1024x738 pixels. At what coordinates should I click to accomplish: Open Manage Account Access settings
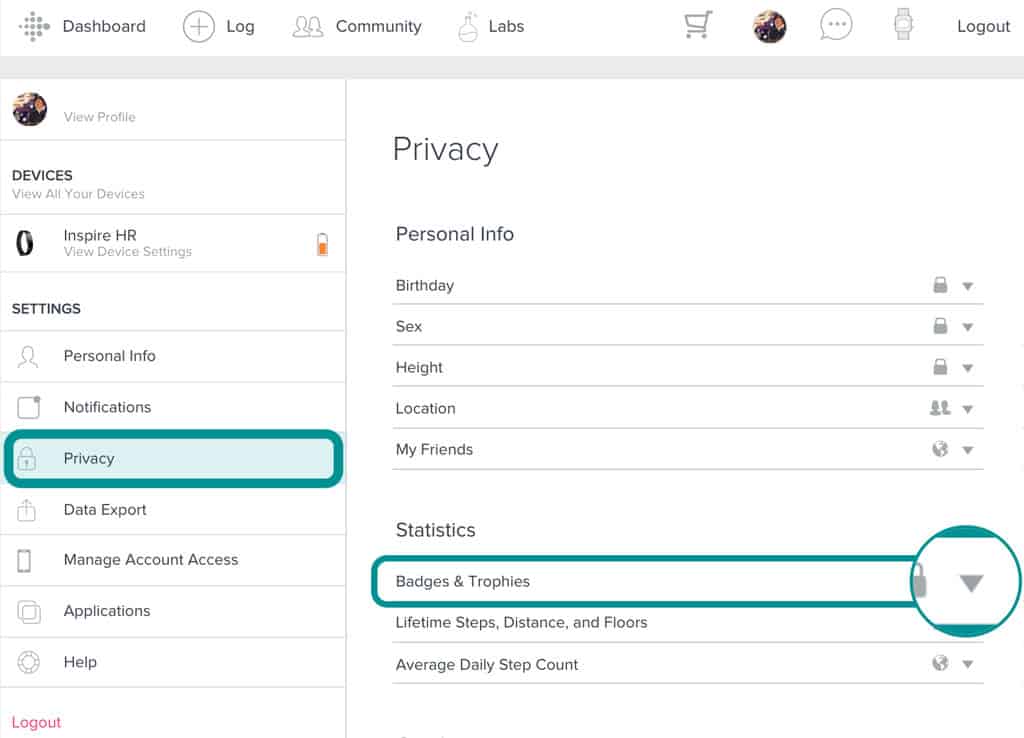150,560
